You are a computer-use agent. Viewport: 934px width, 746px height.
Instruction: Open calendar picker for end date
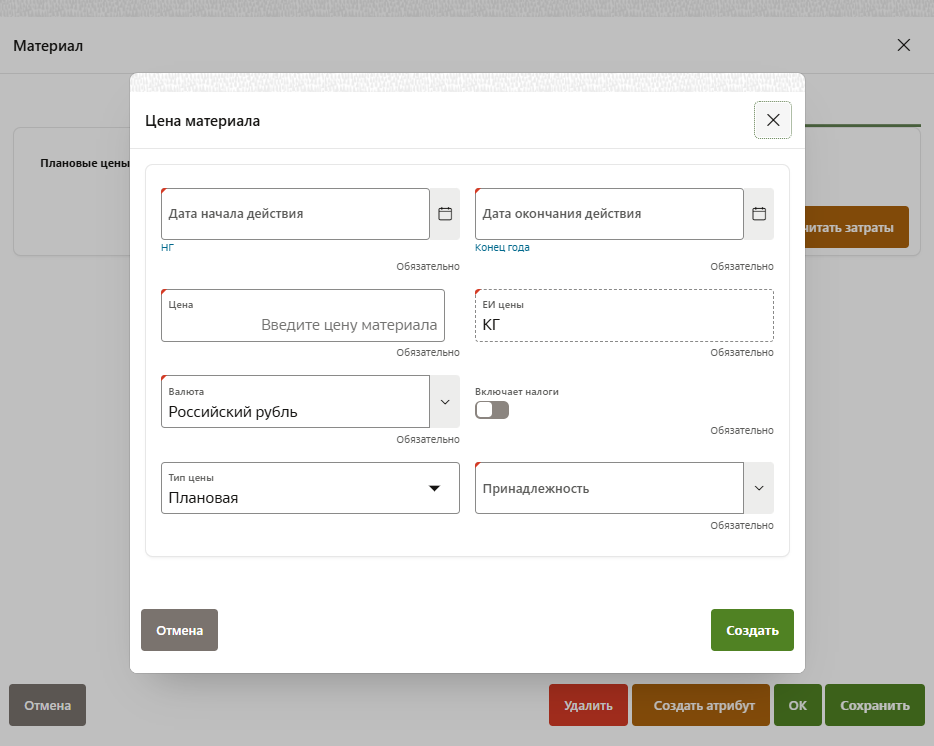(x=759, y=214)
